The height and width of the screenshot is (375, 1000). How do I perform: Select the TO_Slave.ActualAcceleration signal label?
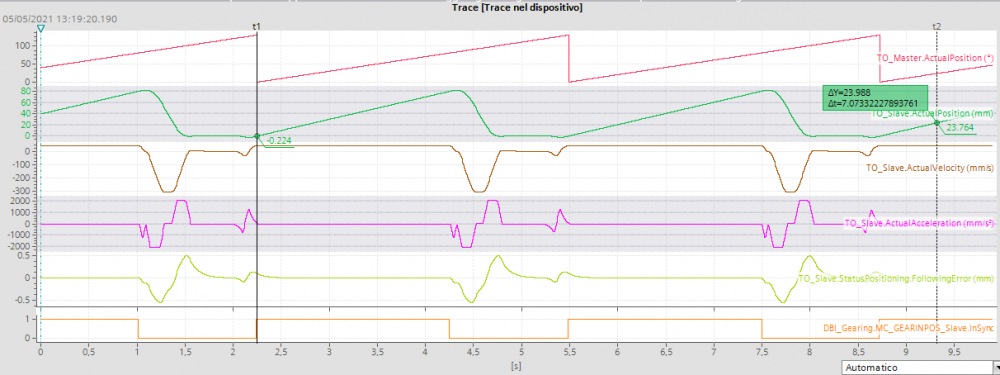click(919, 223)
